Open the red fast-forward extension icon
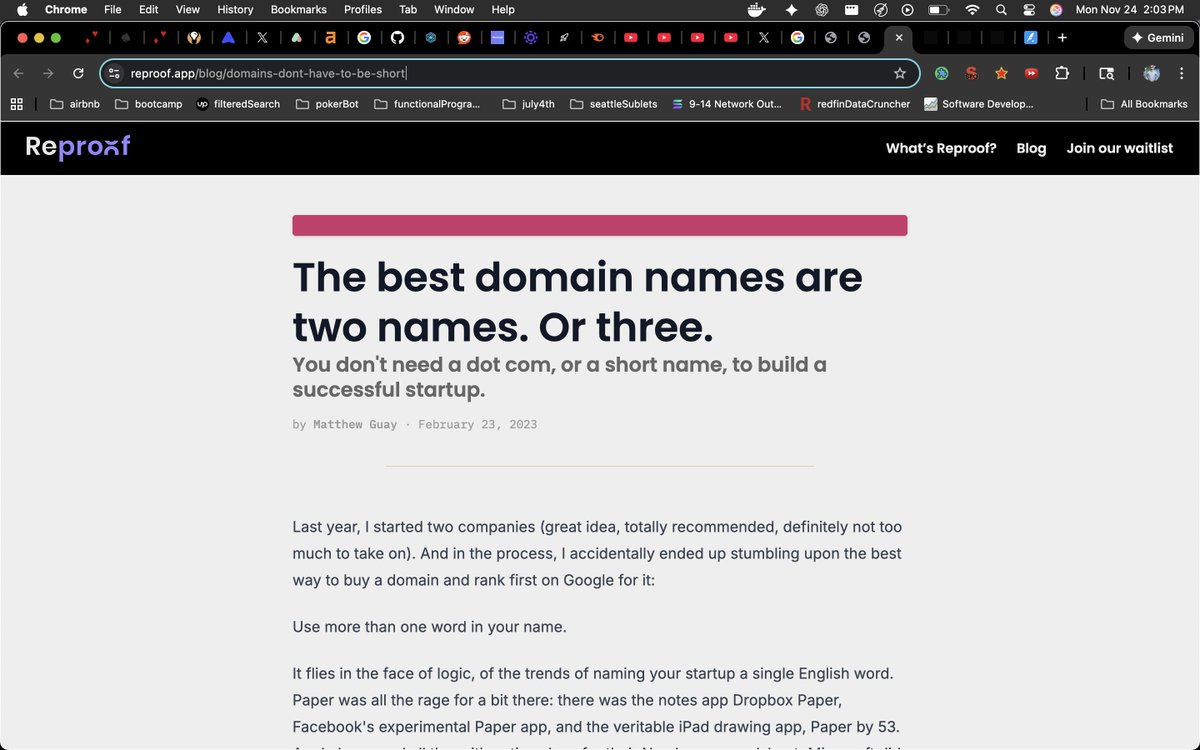The width and height of the screenshot is (1200, 750). point(1031,73)
